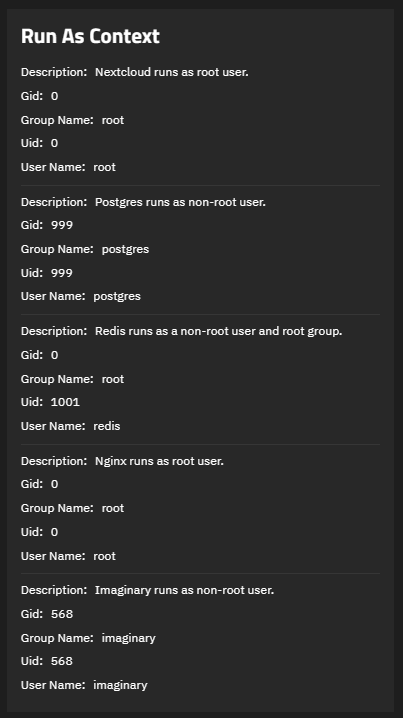
Task: Click the redis User Name value
Action: point(107,426)
